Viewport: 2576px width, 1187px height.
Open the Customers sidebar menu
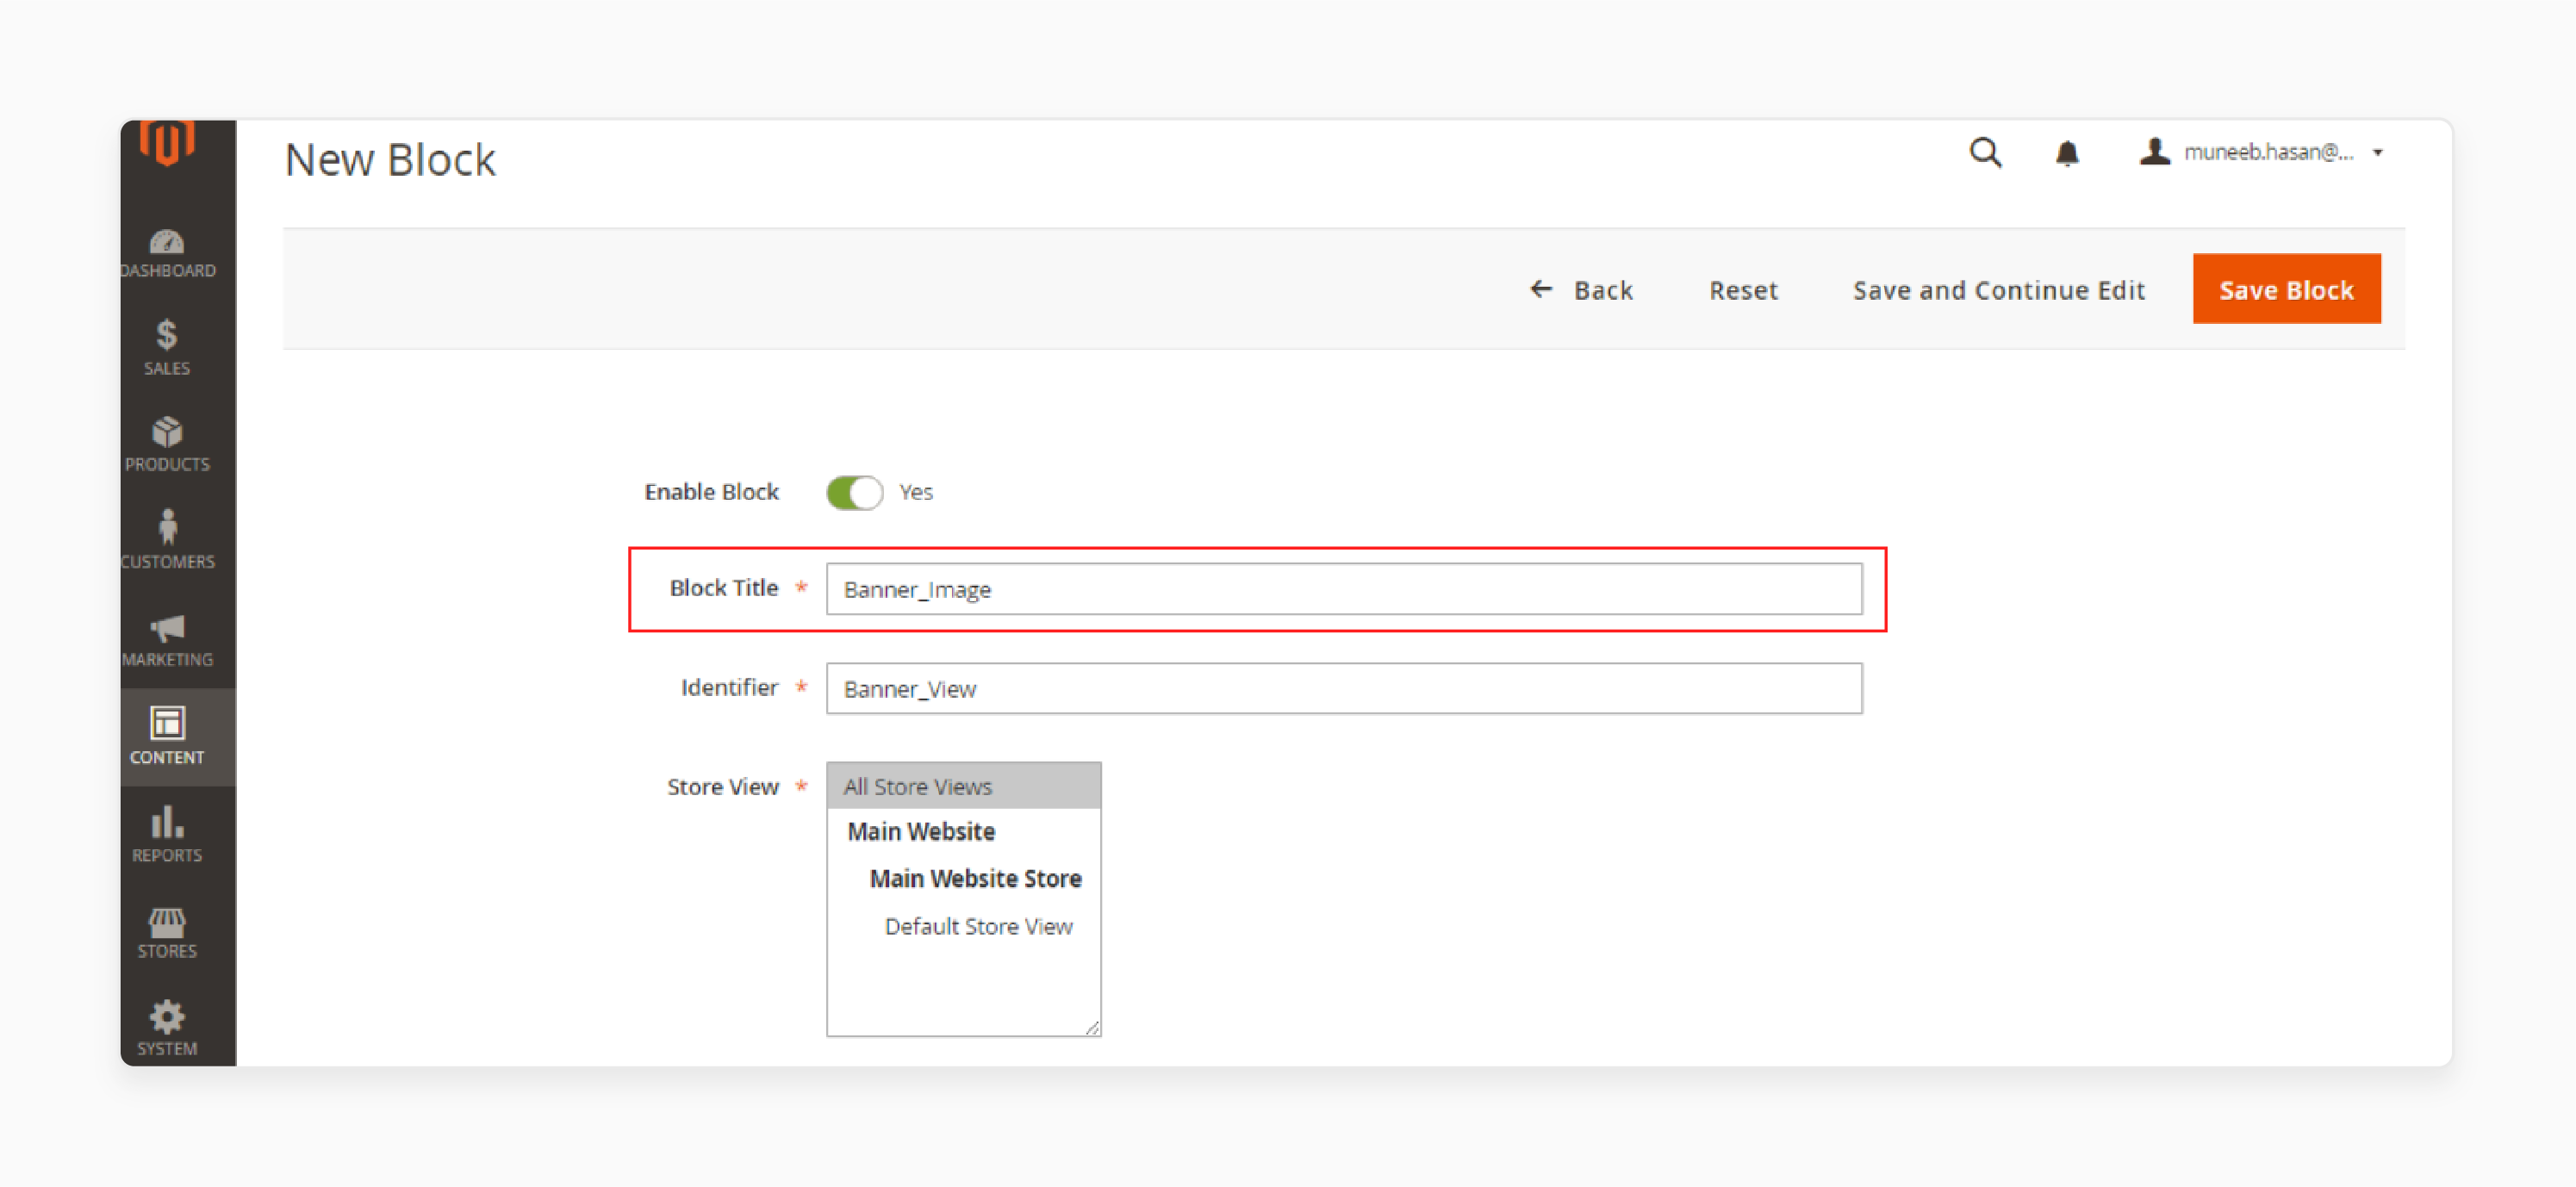click(x=167, y=541)
